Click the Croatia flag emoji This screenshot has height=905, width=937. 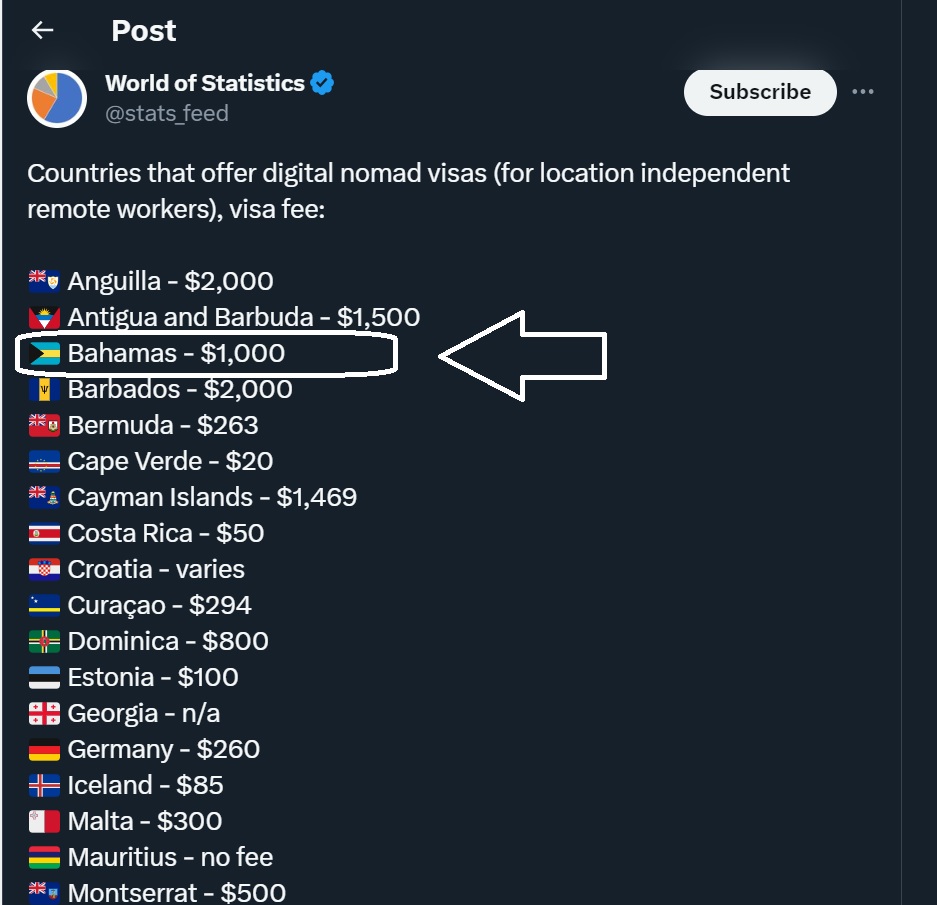[x=44, y=570]
